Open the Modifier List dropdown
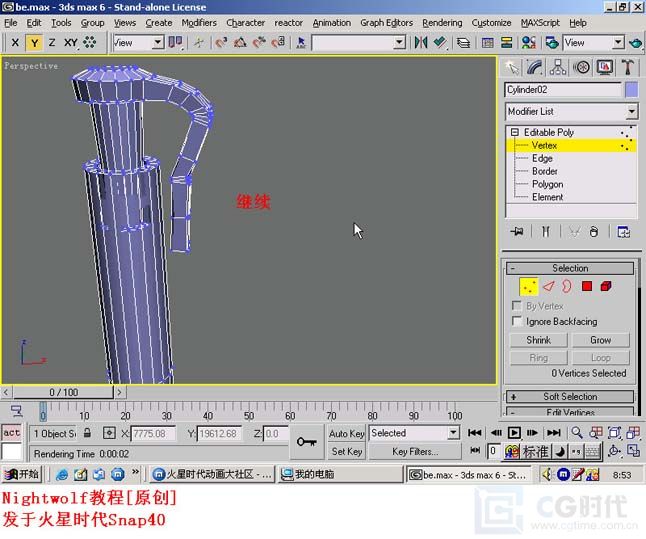646x539 pixels. pos(571,111)
